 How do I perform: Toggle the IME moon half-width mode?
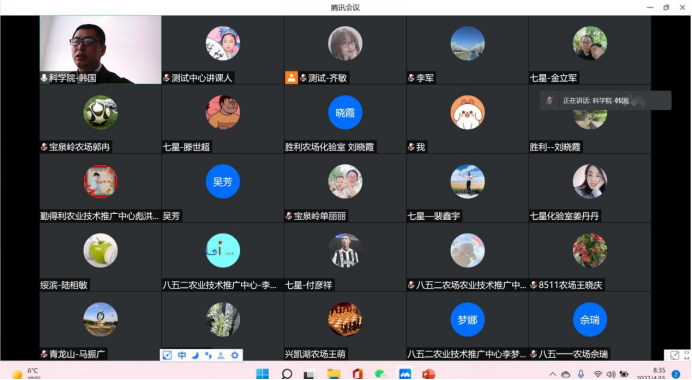click(x=195, y=355)
